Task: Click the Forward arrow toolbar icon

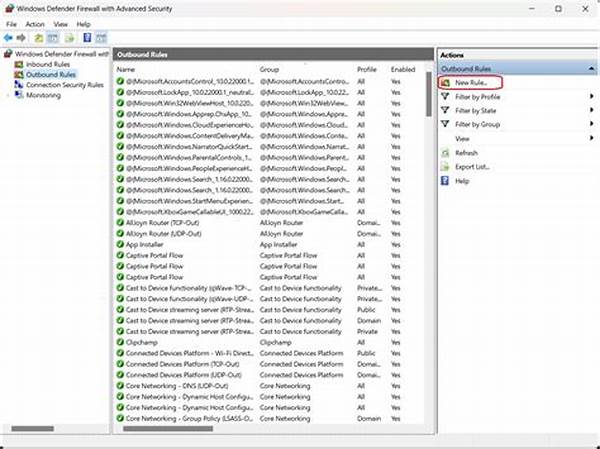Action: point(21,38)
